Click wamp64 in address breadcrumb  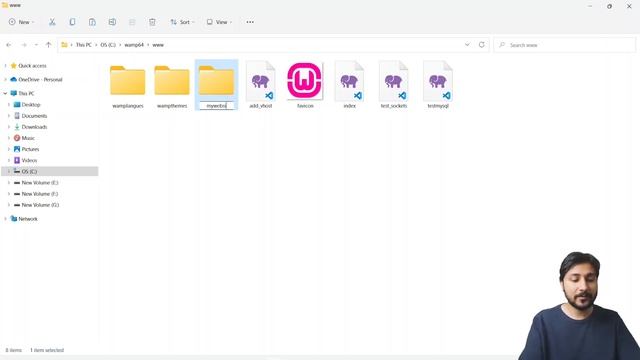tap(134, 45)
